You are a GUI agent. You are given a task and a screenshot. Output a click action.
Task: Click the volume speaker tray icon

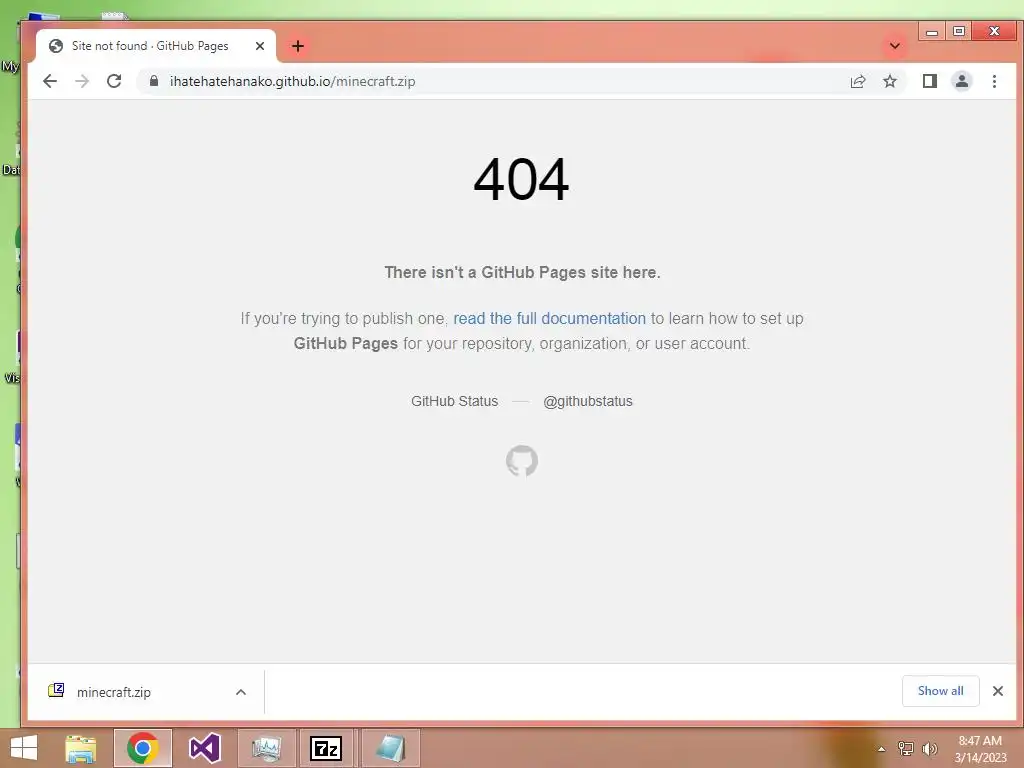(929, 748)
